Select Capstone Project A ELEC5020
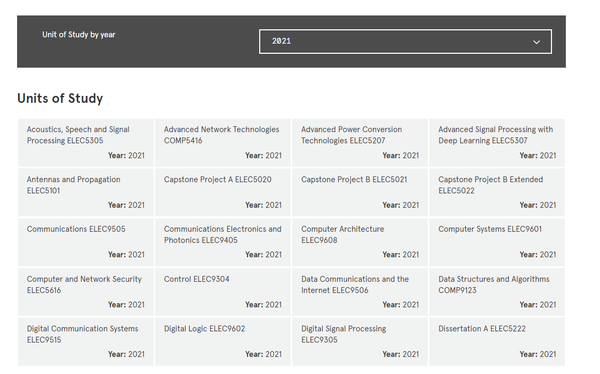Image resolution: width=600 pixels, height=374 pixels. 223,193
